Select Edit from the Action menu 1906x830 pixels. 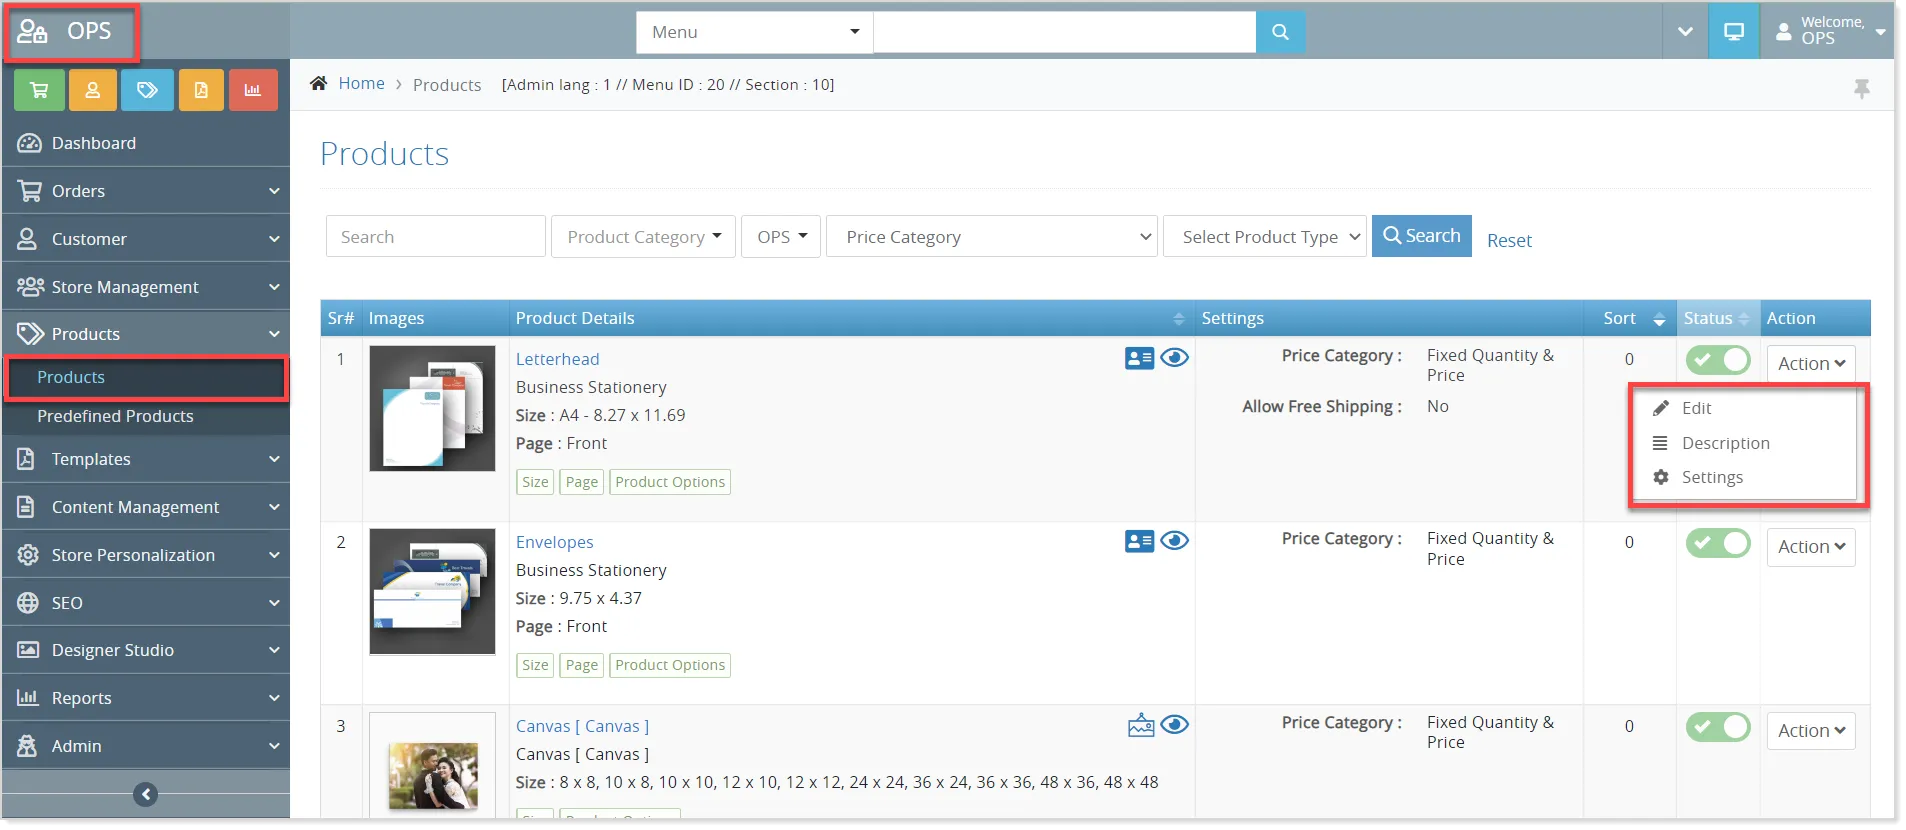point(1696,408)
